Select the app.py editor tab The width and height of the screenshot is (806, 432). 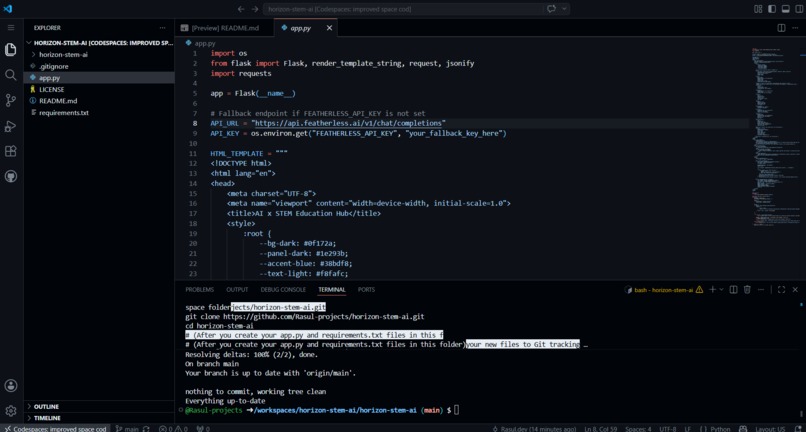tap(300, 28)
